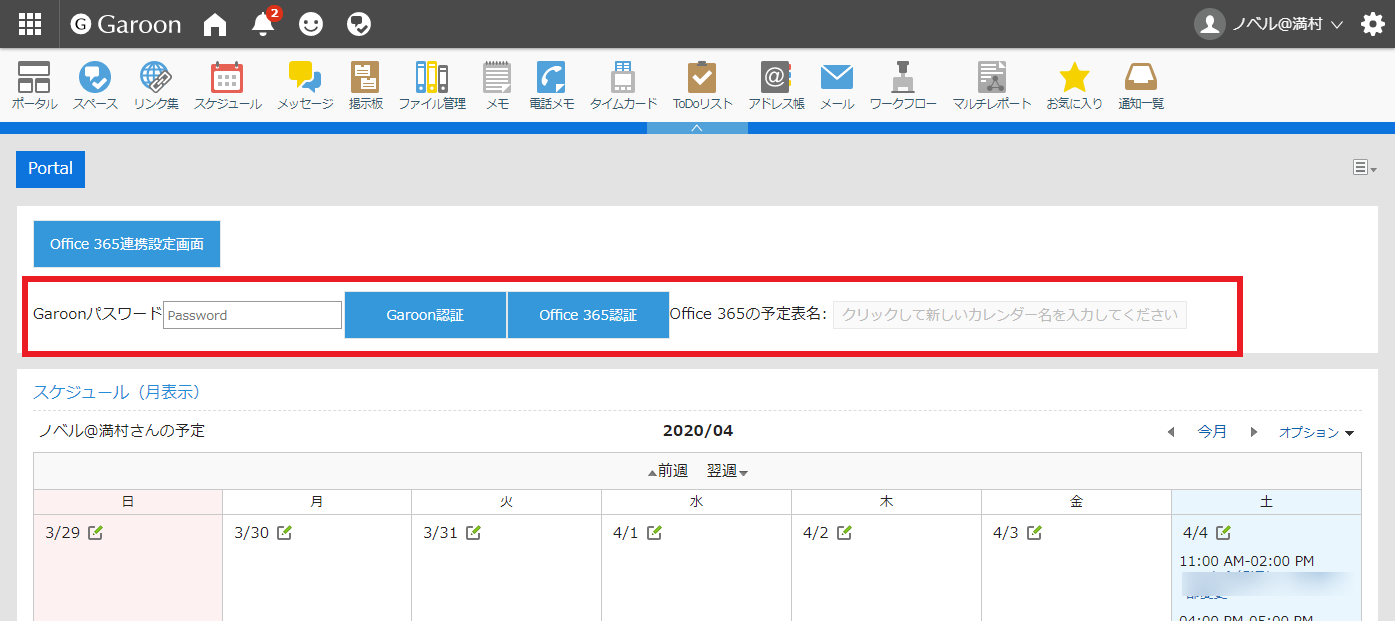This screenshot has width=1395, height=621.
Task: Open the notifications bell
Action: click(263, 24)
